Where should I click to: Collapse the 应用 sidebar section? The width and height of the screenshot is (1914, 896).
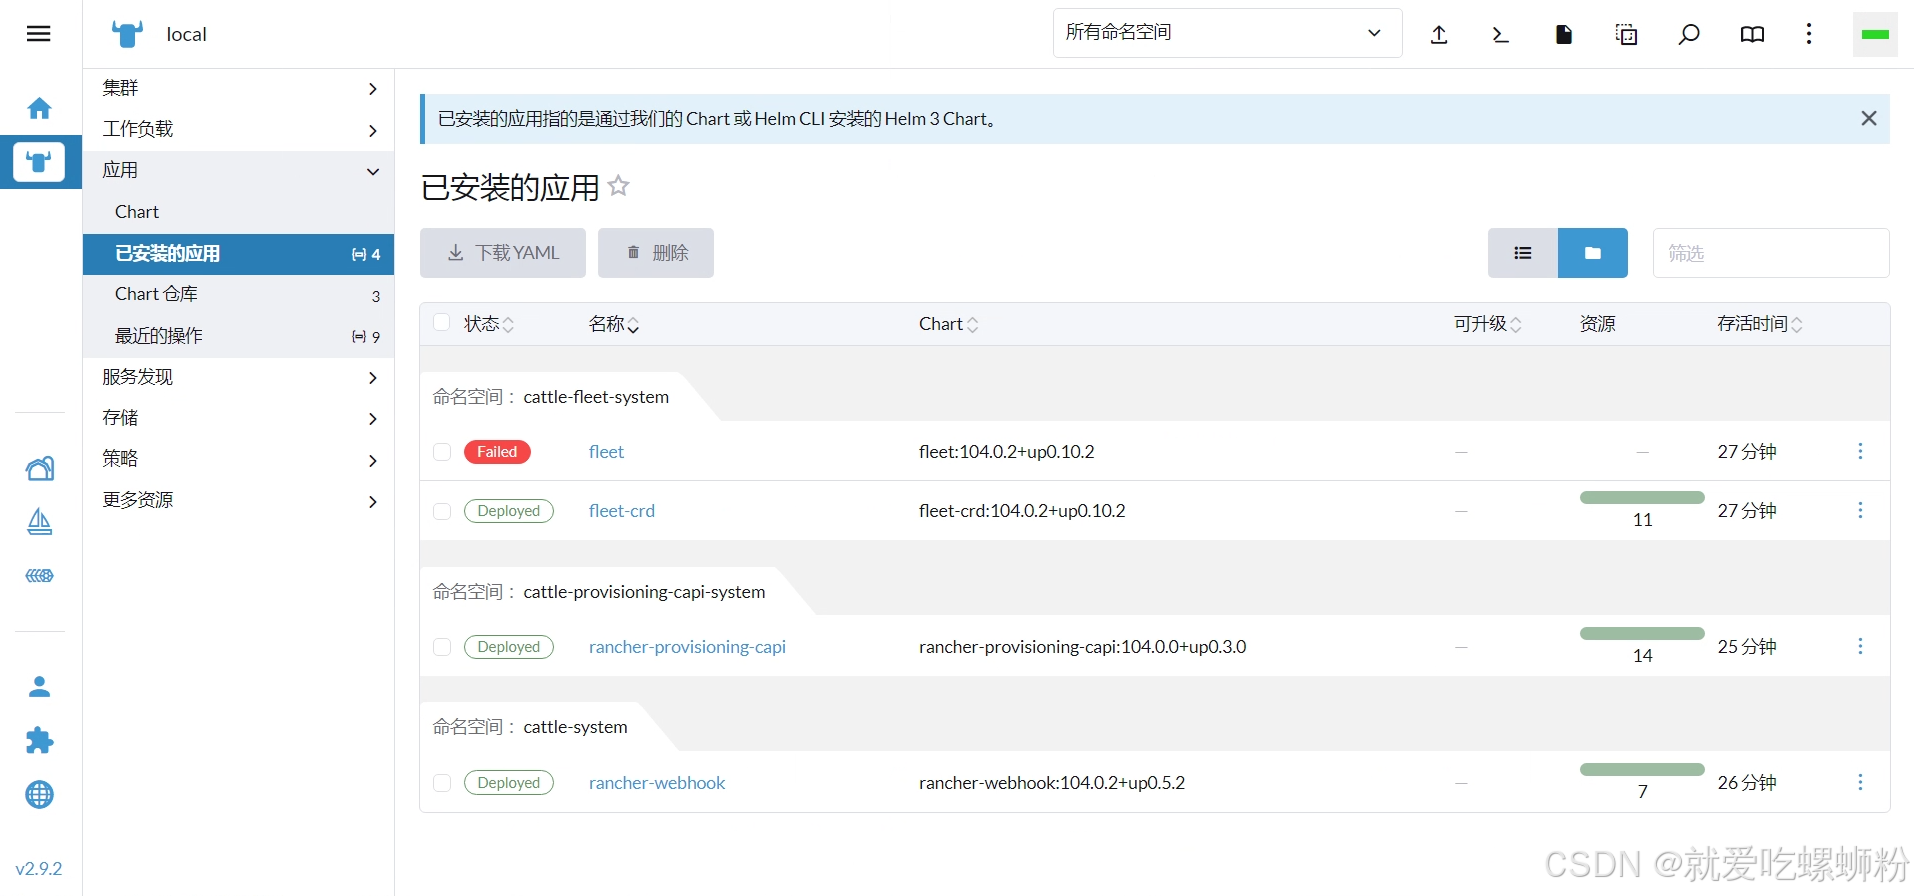pyautogui.click(x=239, y=170)
